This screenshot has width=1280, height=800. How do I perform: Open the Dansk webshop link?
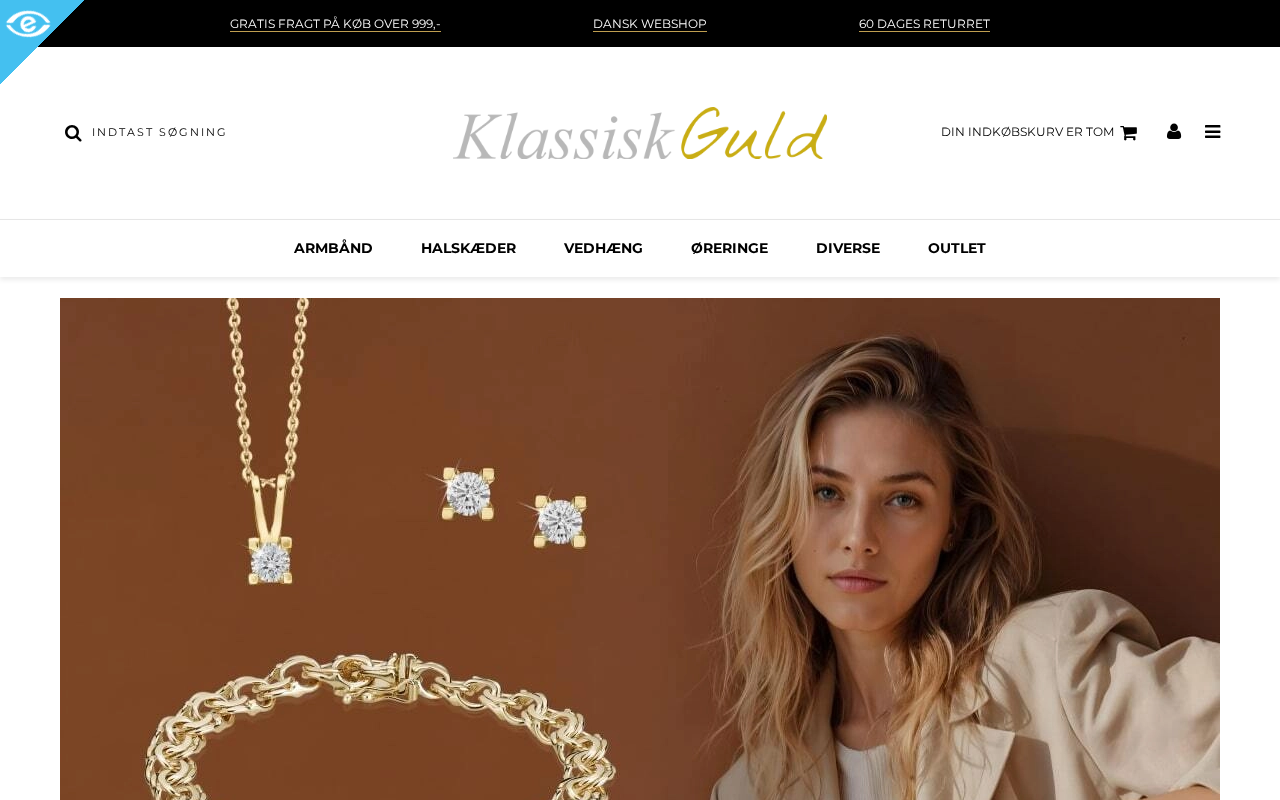[650, 24]
